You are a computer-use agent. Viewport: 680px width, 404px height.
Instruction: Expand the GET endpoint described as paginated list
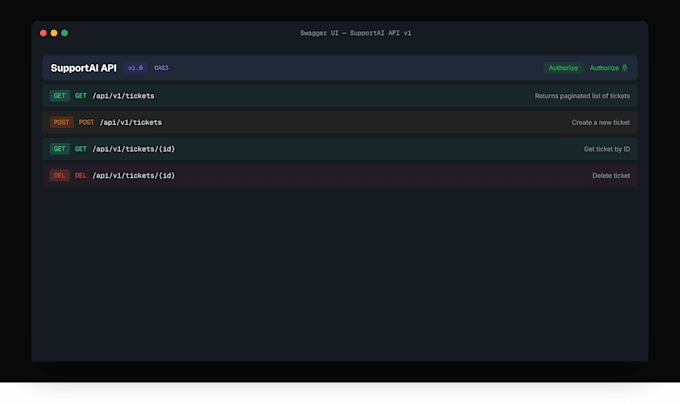pos(340,96)
